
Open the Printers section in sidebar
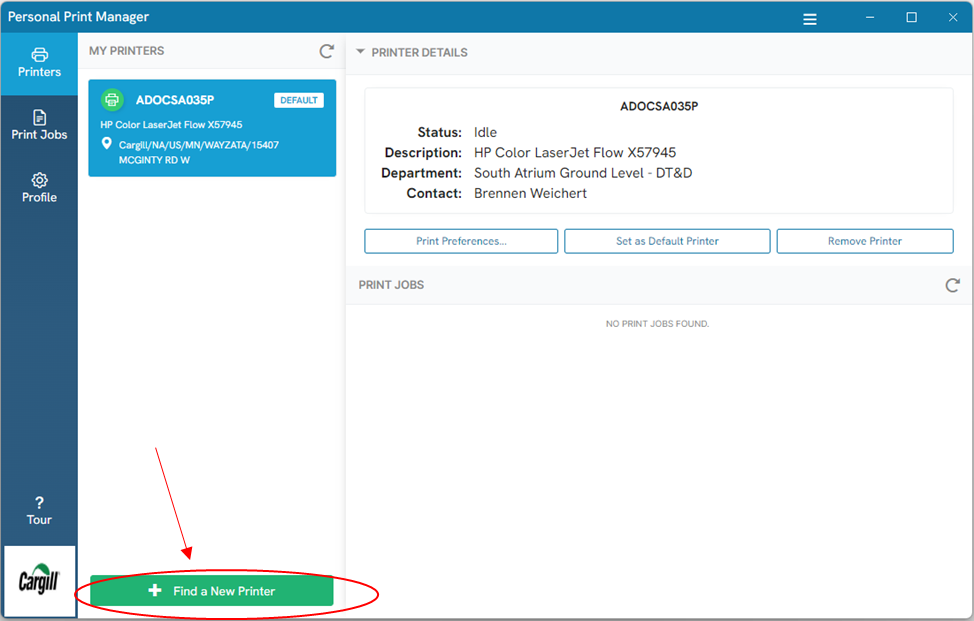tap(39, 63)
